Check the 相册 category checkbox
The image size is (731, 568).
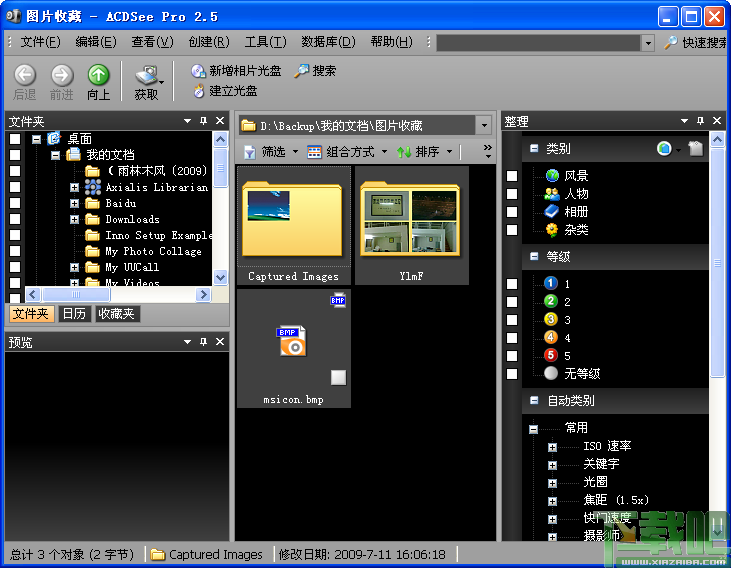(x=512, y=212)
